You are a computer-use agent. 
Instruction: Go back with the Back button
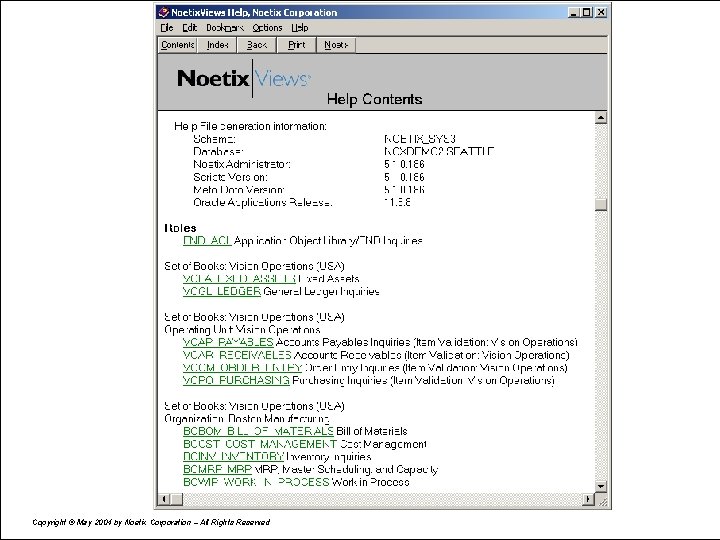257,45
